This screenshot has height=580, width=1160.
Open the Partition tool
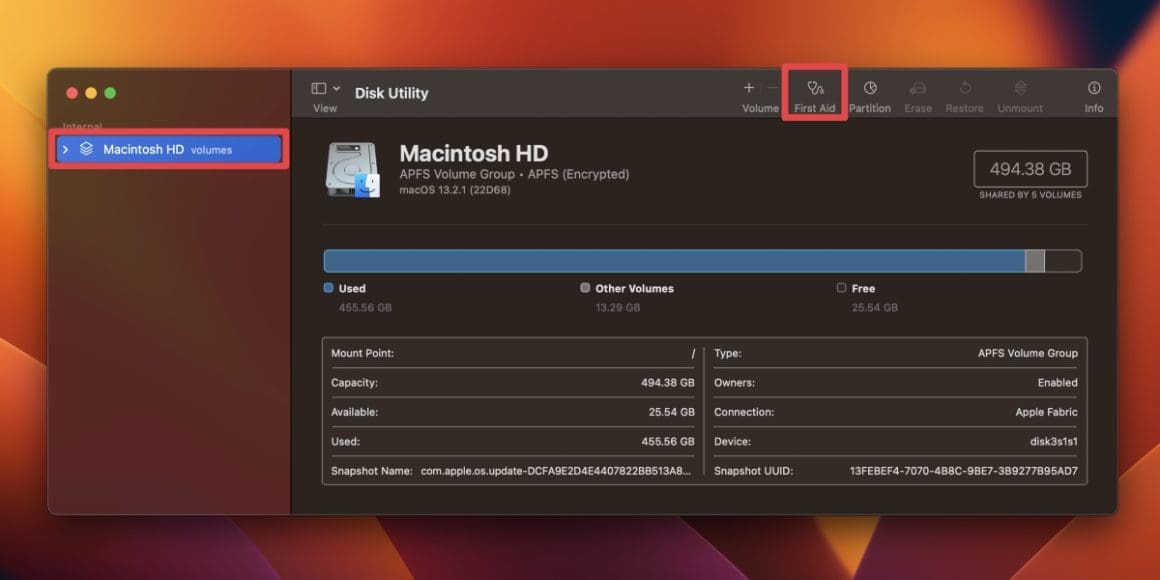pos(870,88)
